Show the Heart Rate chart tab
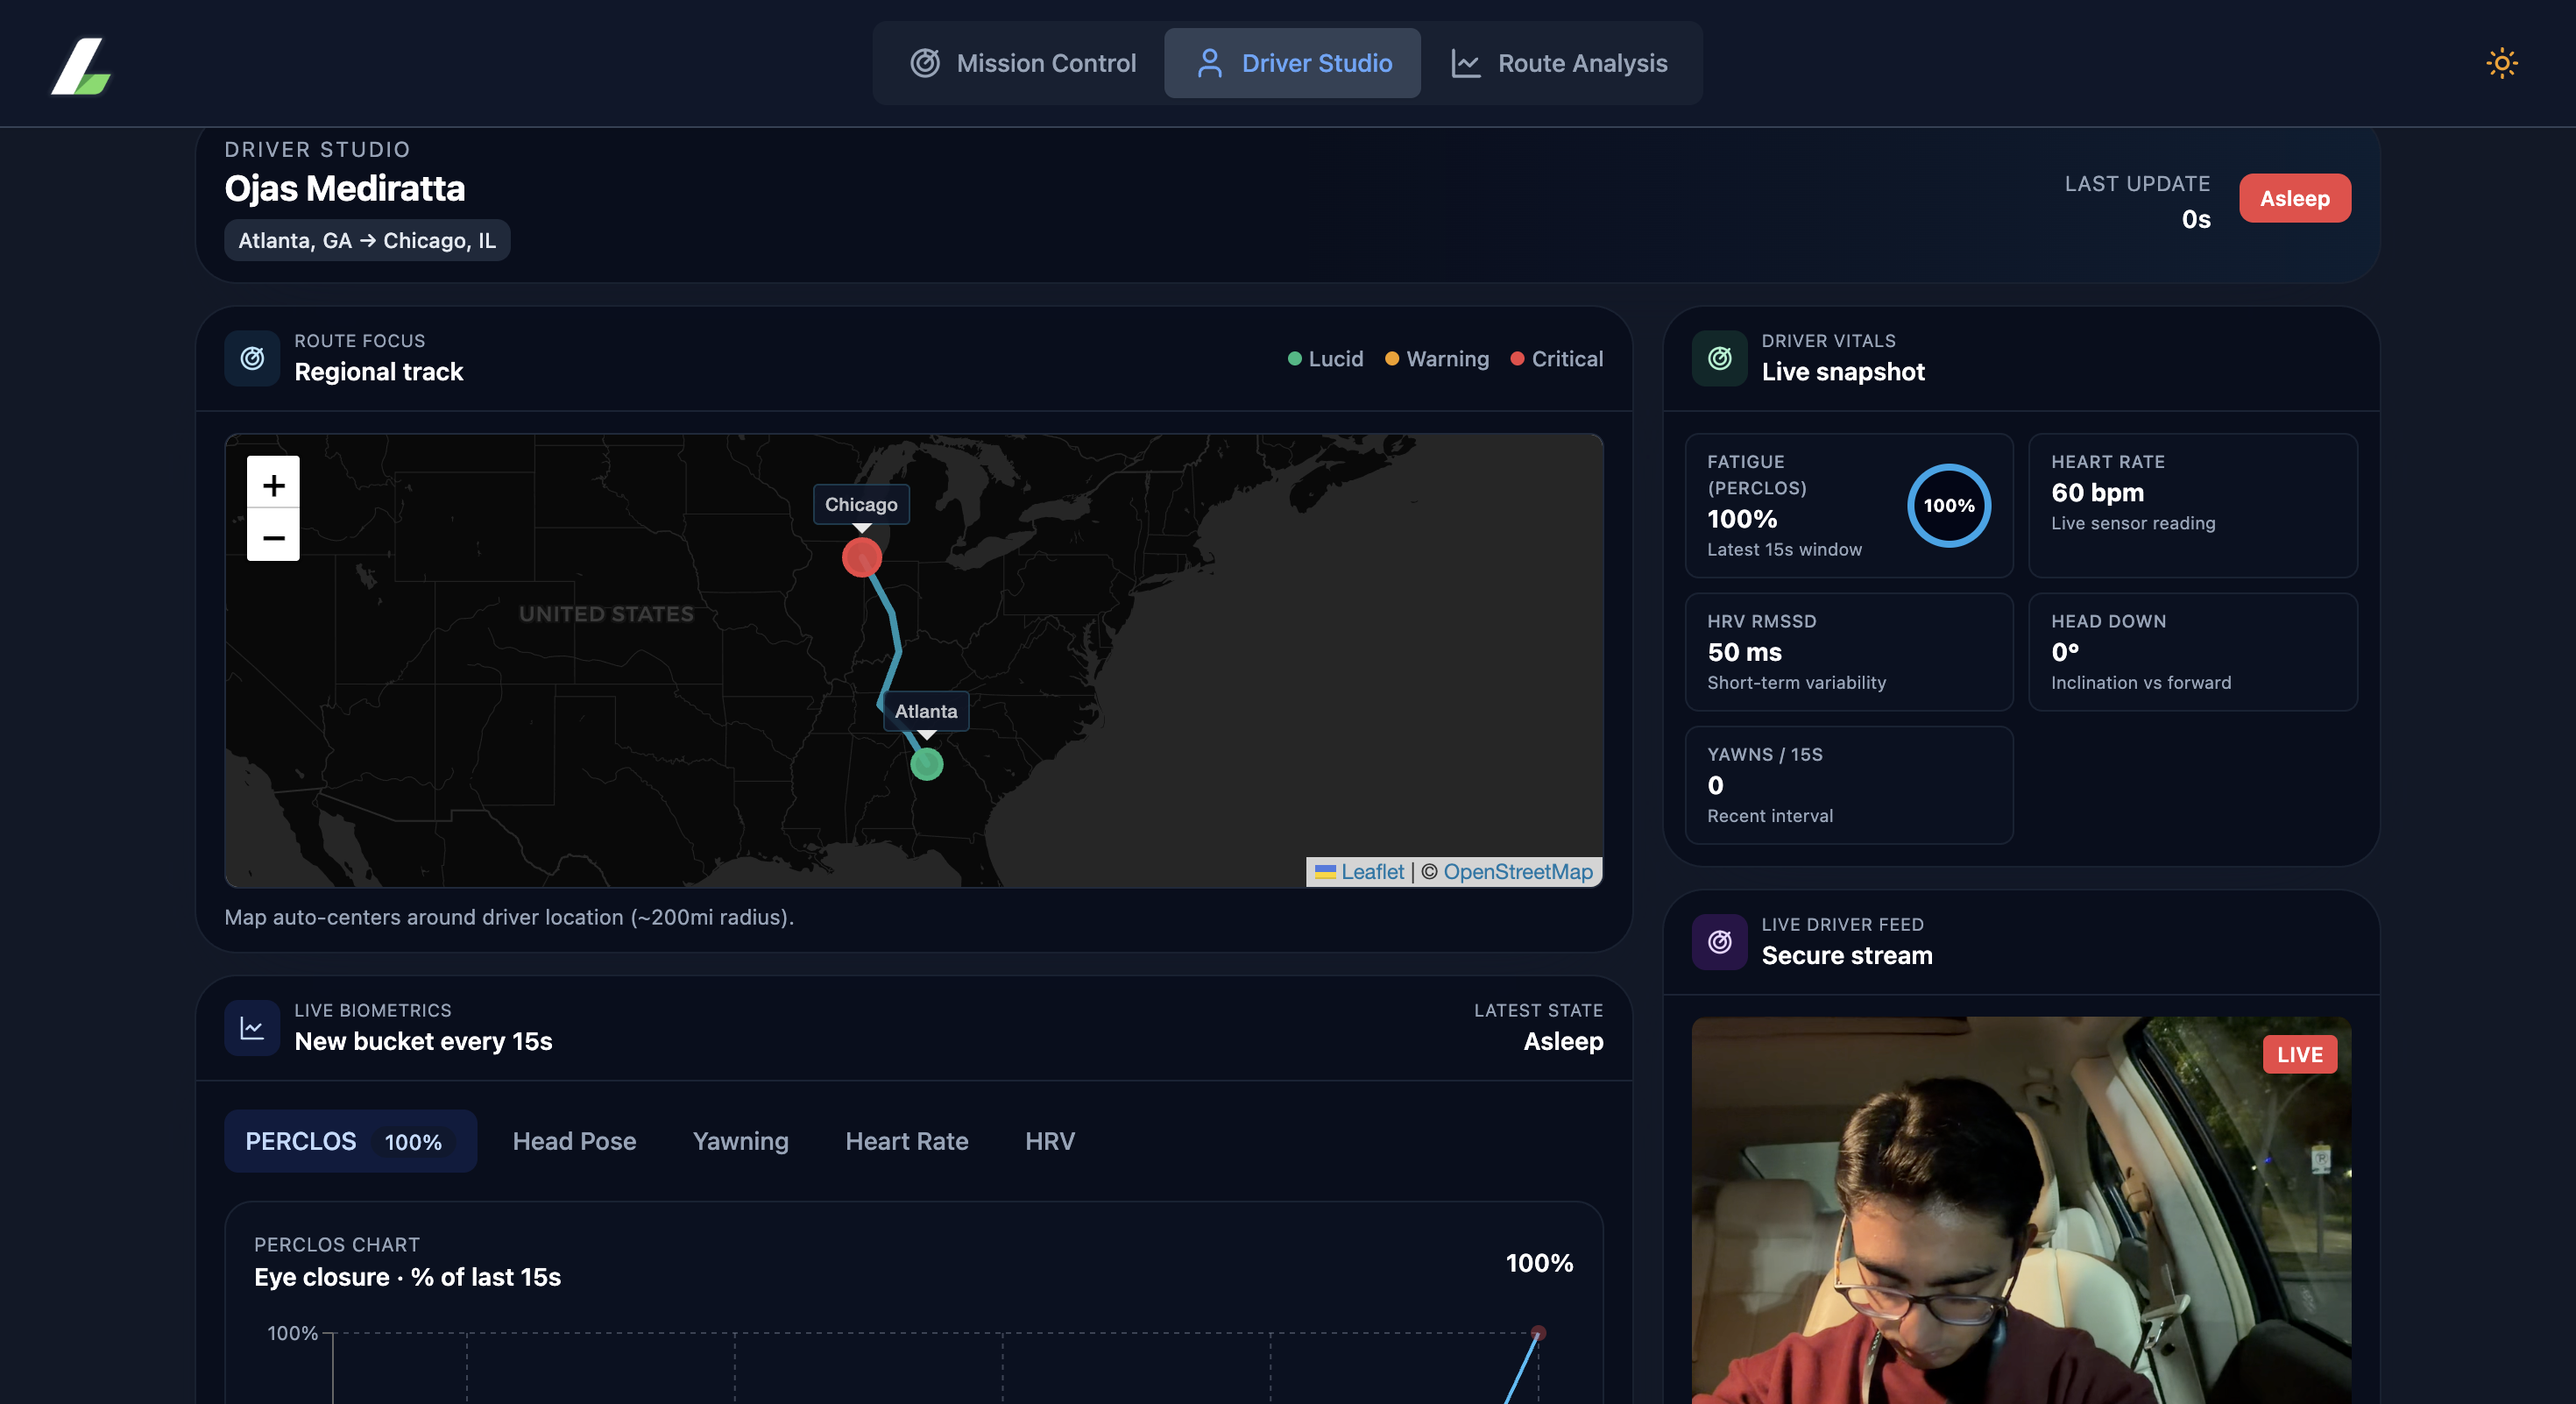The image size is (2576, 1404). (x=906, y=1141)
